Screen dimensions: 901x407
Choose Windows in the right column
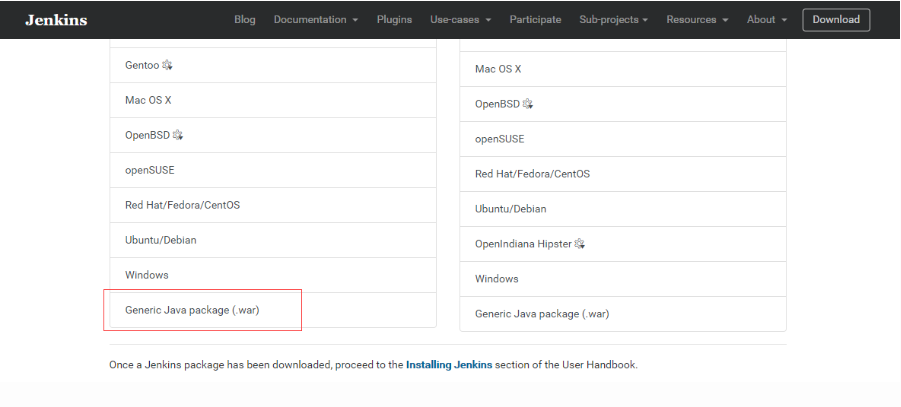point(623,279)
